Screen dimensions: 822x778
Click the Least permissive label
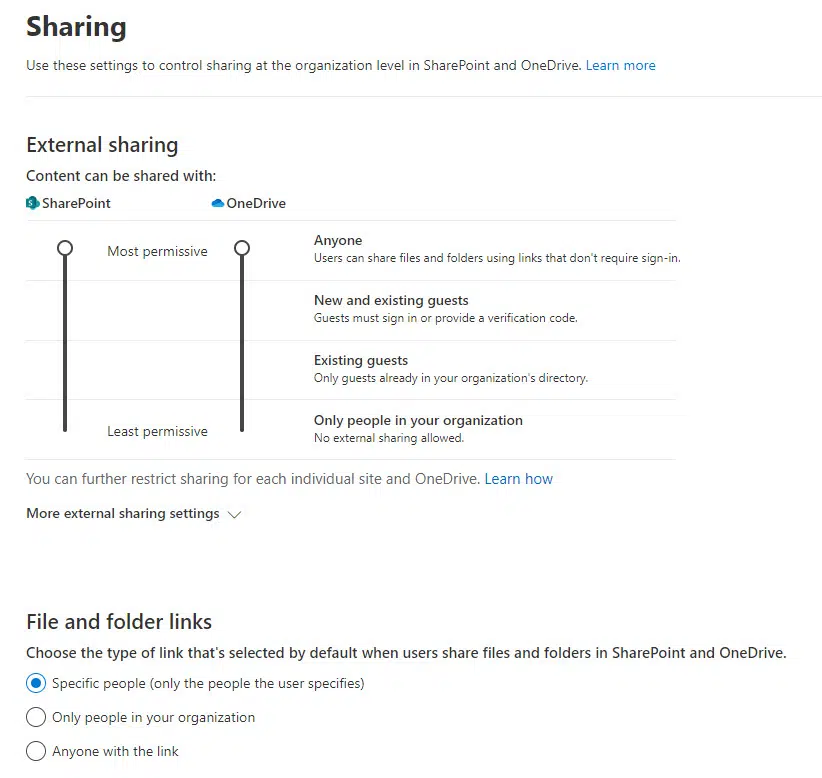(157, 431)
